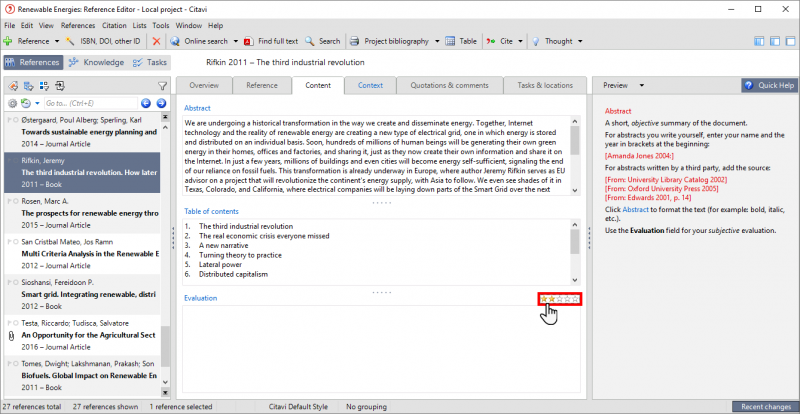Click the paperclip icon on Testa reference

pyautogui.click(x=11, y=335)
